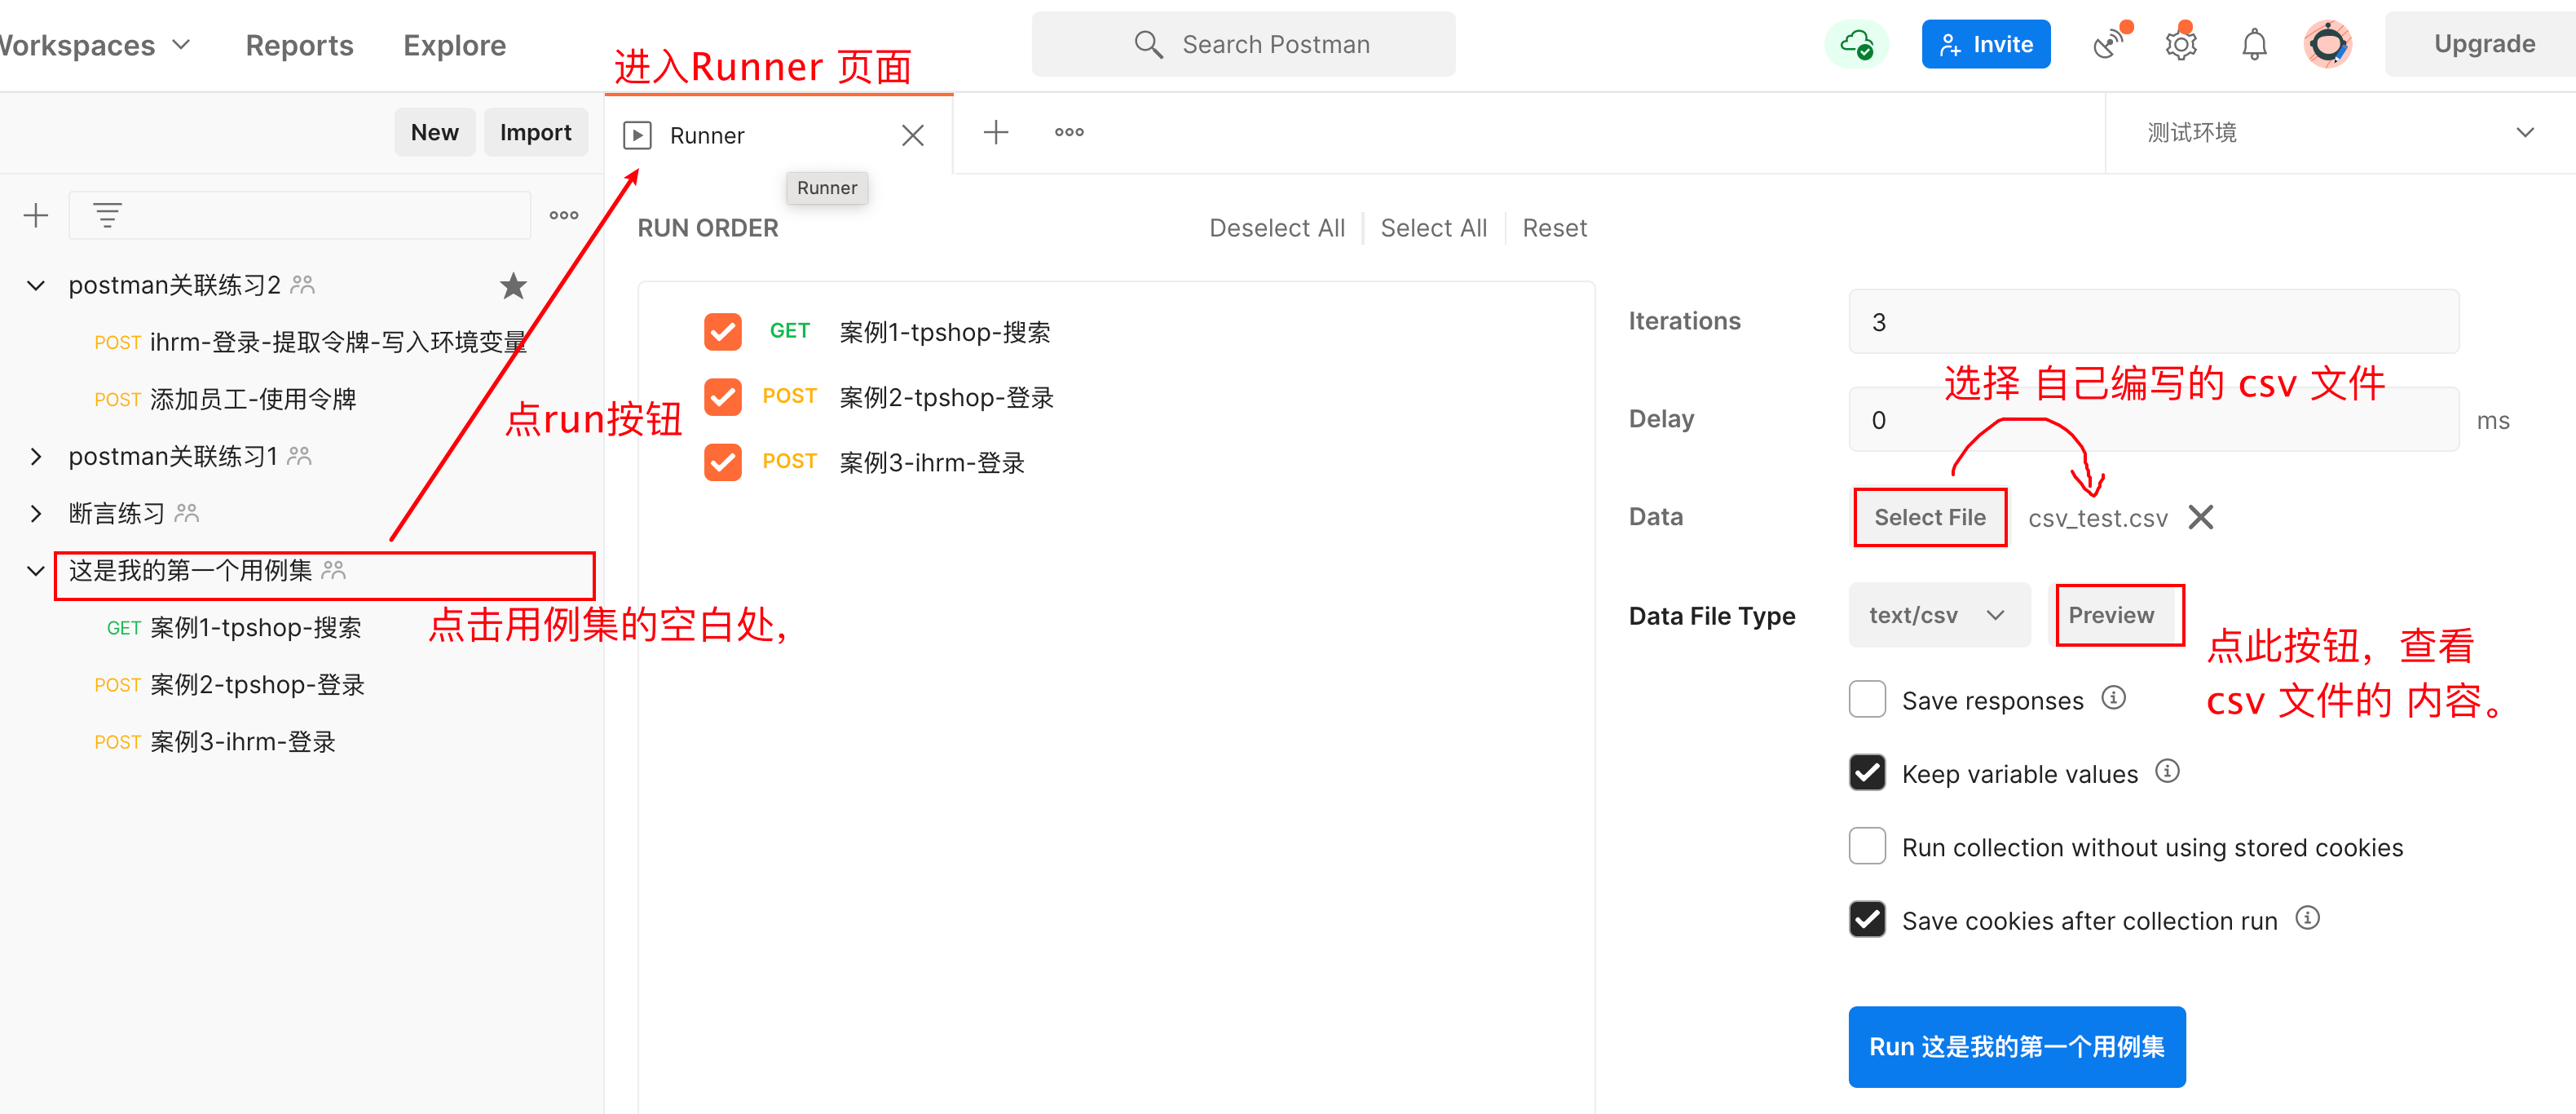
Task: Open a new tab with plus icon
Action: click(996, 132)
